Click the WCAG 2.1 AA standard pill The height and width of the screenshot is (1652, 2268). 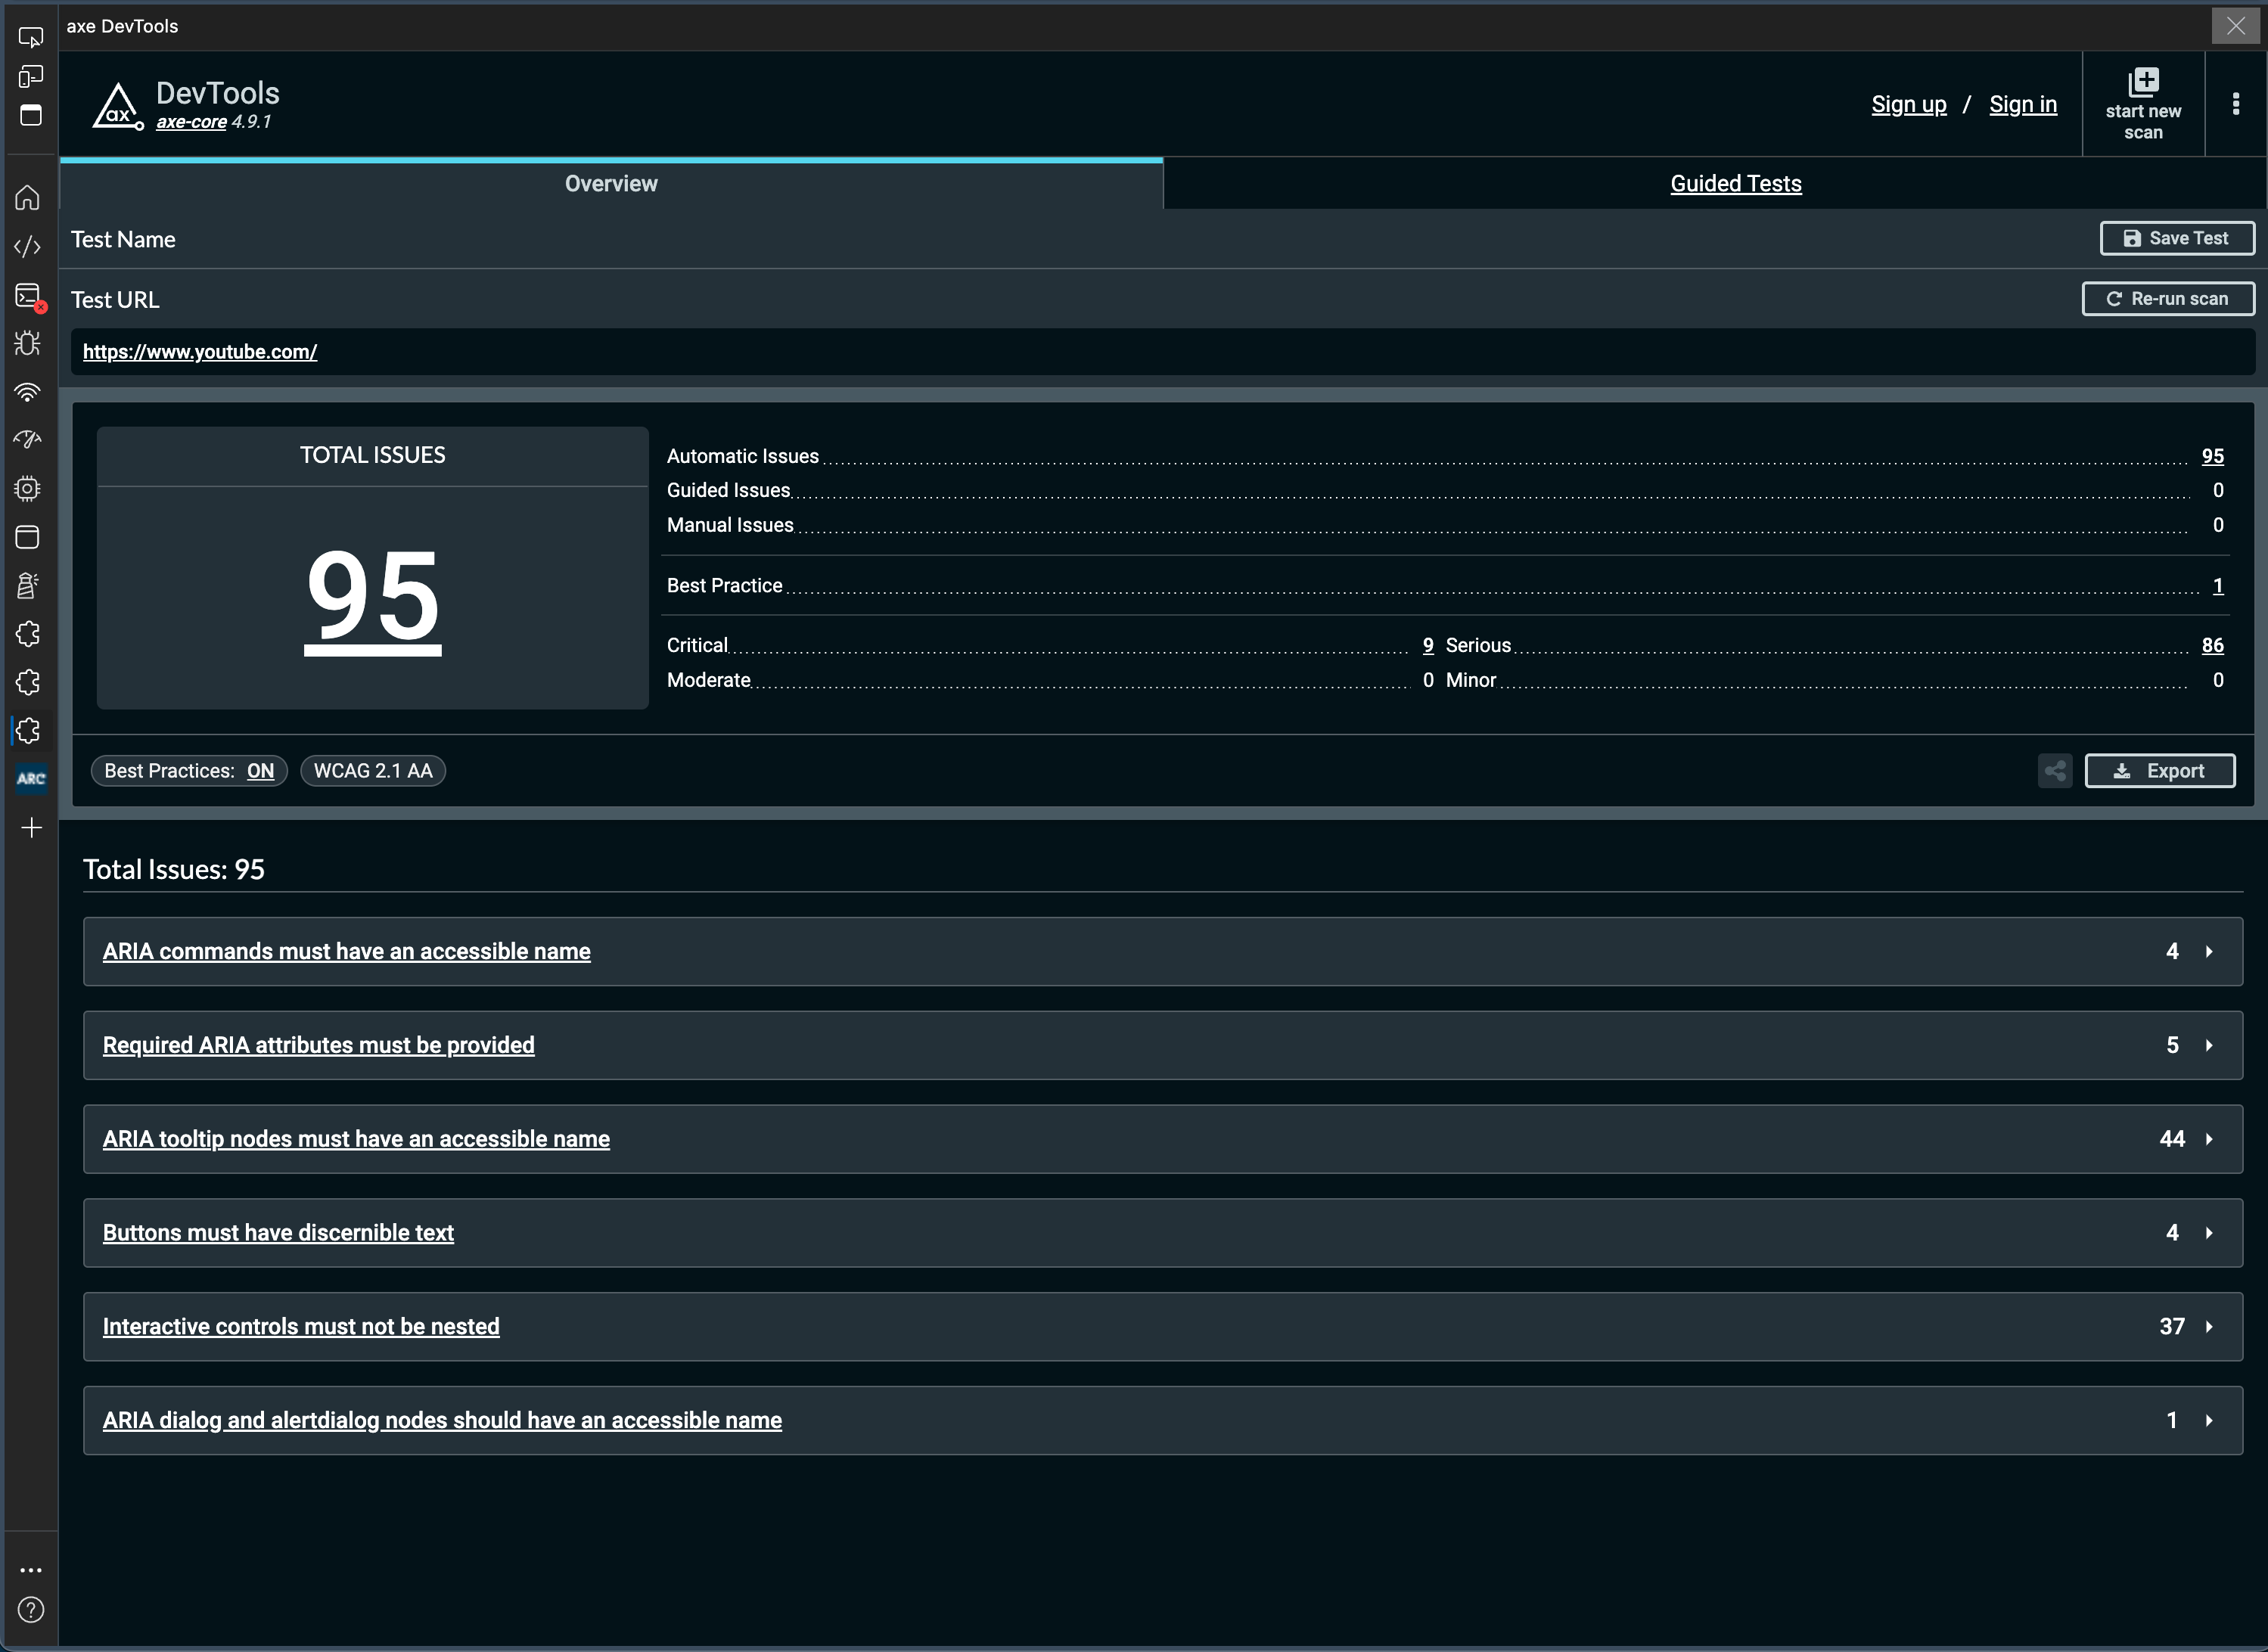(373, 771)
